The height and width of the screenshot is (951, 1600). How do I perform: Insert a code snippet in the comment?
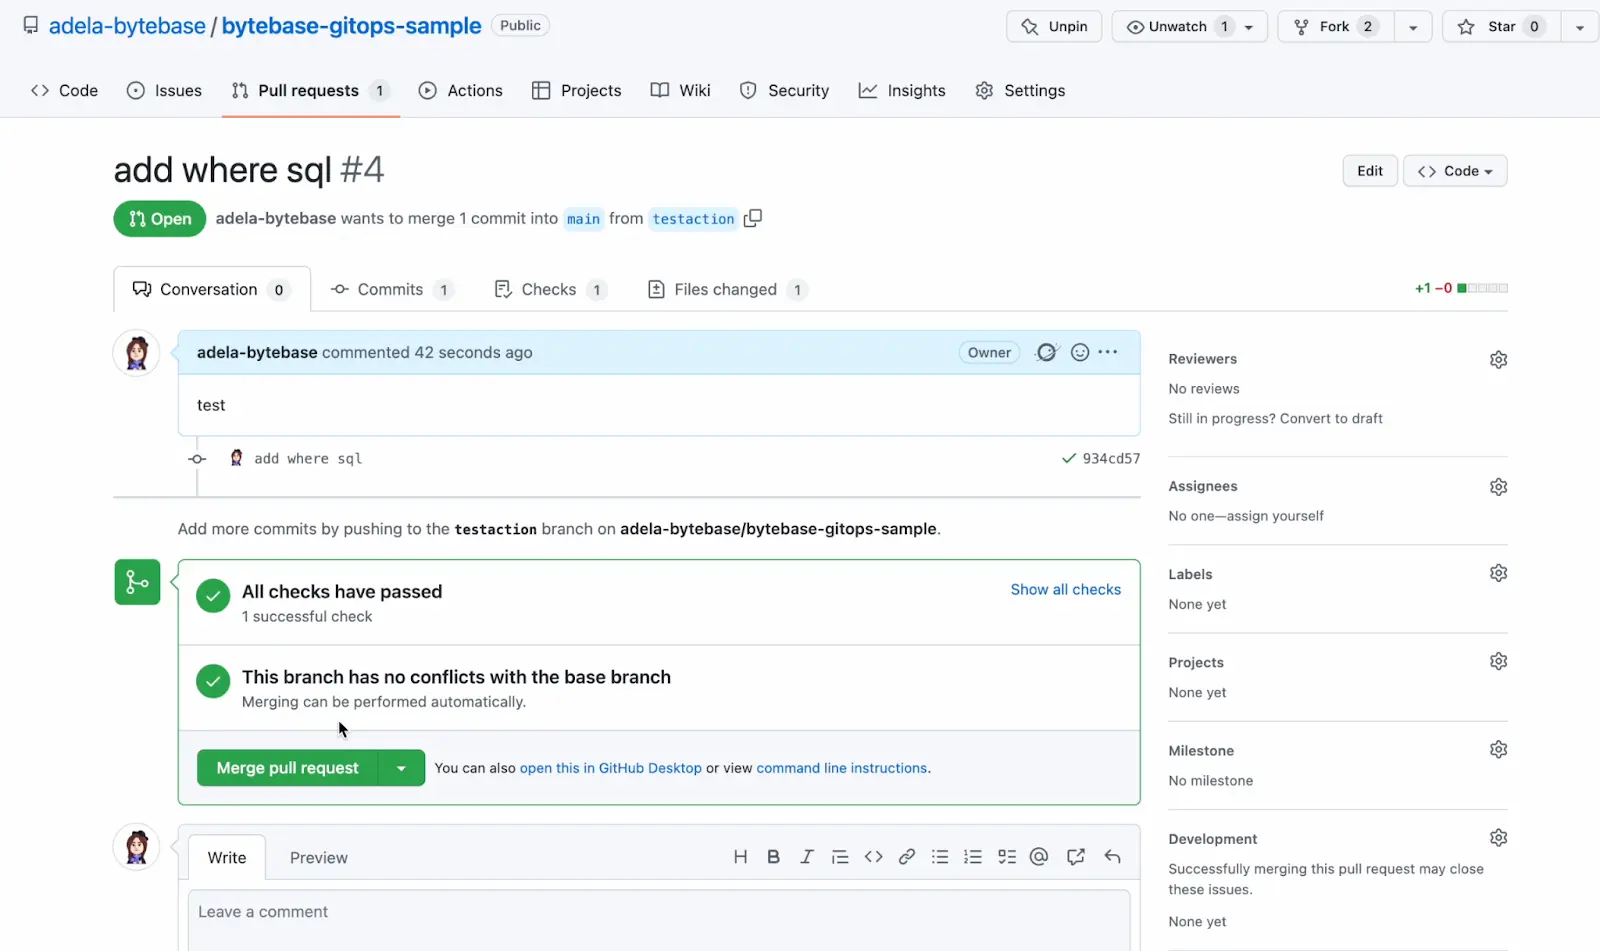pos(873,856)
